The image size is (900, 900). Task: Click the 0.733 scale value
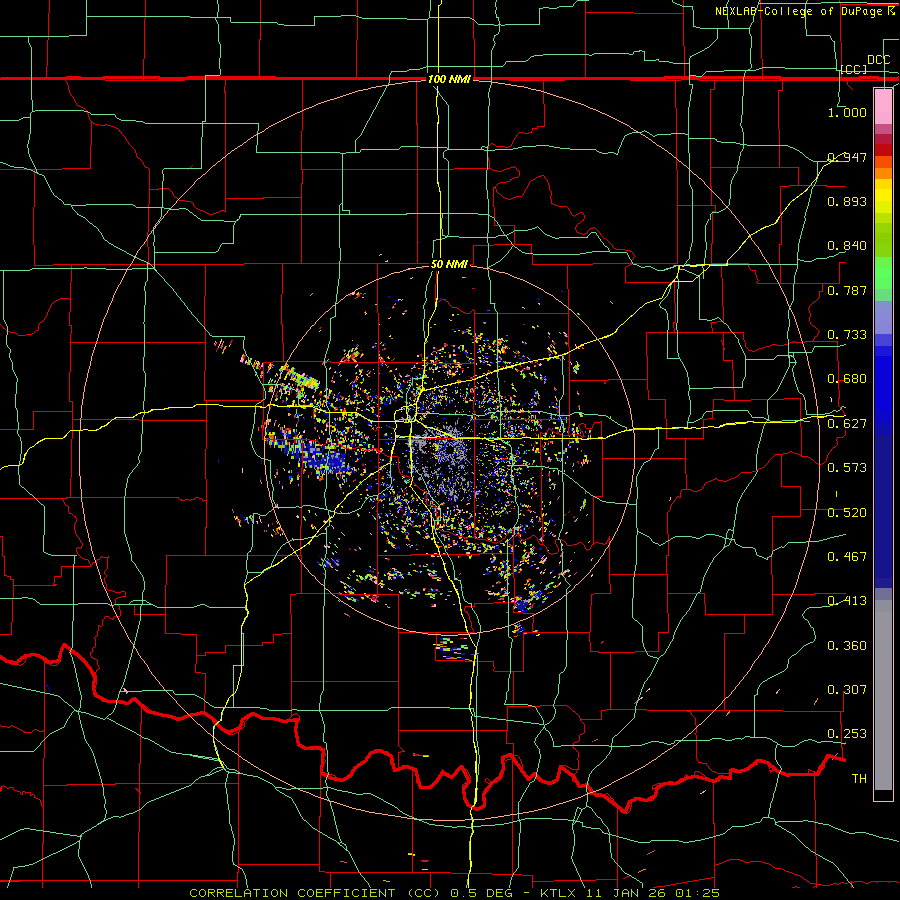[847, 335]
